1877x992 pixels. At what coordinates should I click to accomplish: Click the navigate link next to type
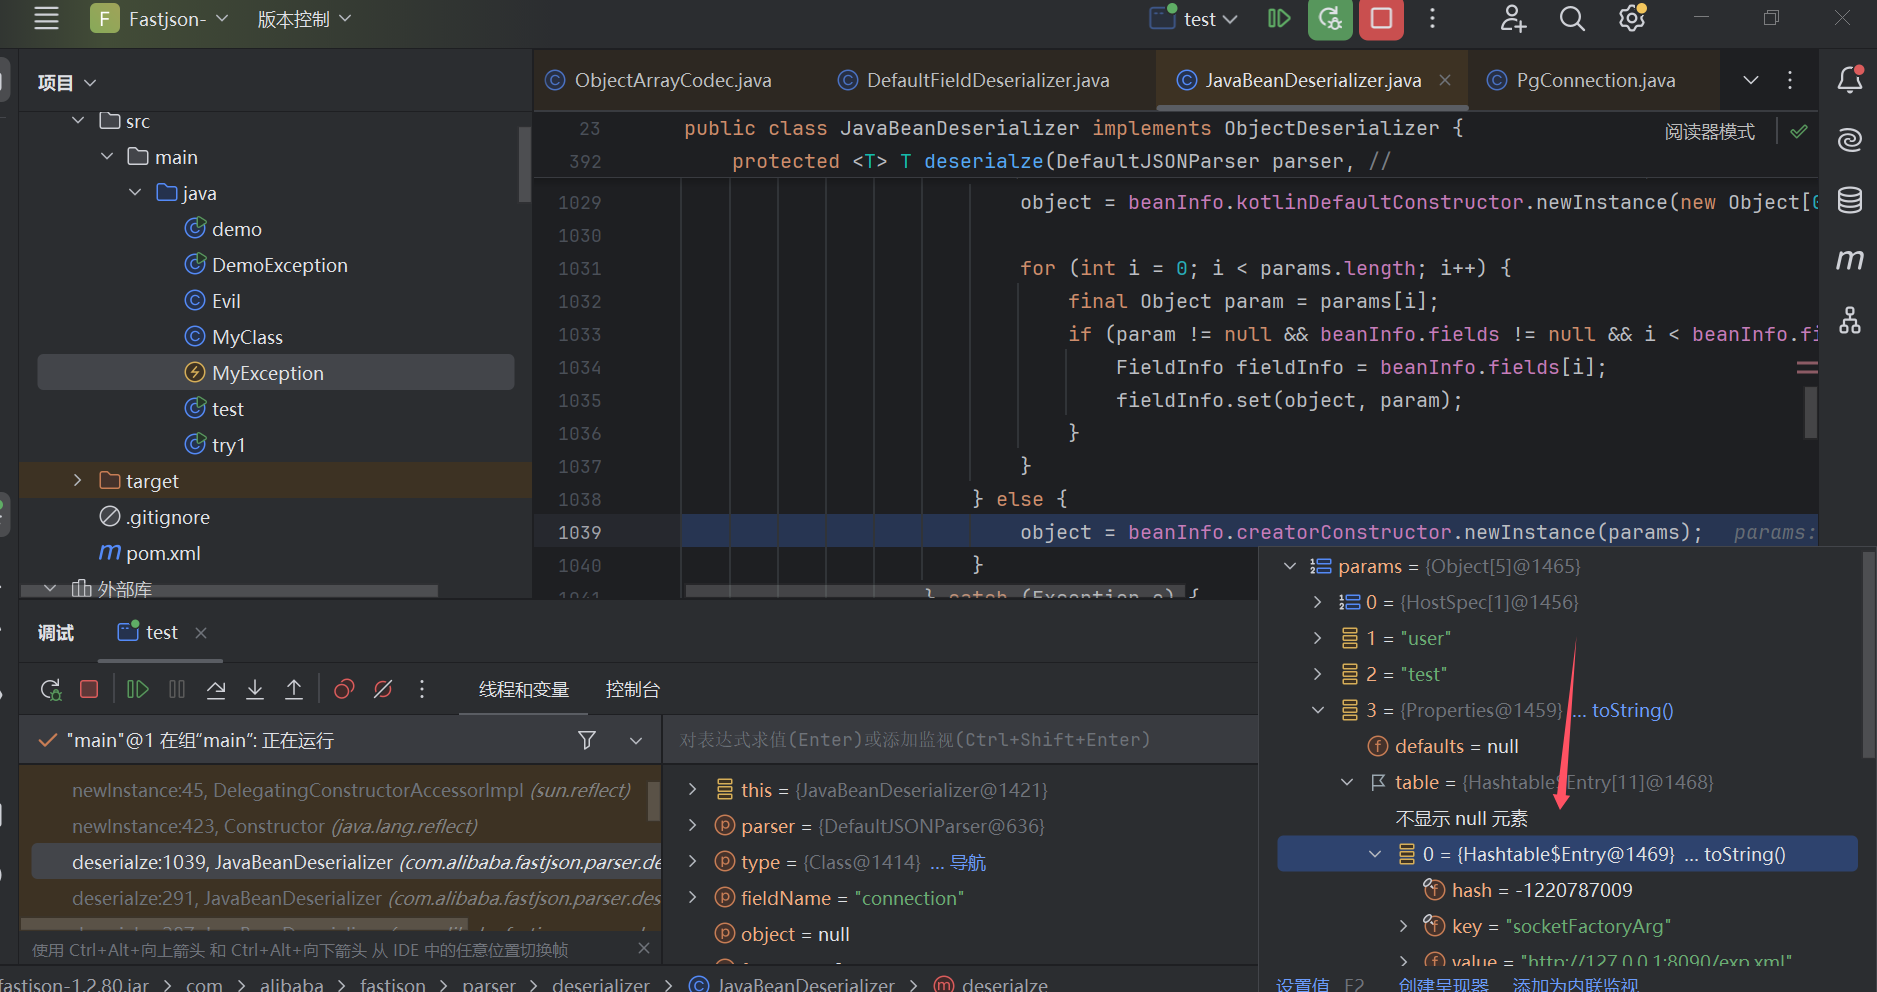tap(967, 862)
